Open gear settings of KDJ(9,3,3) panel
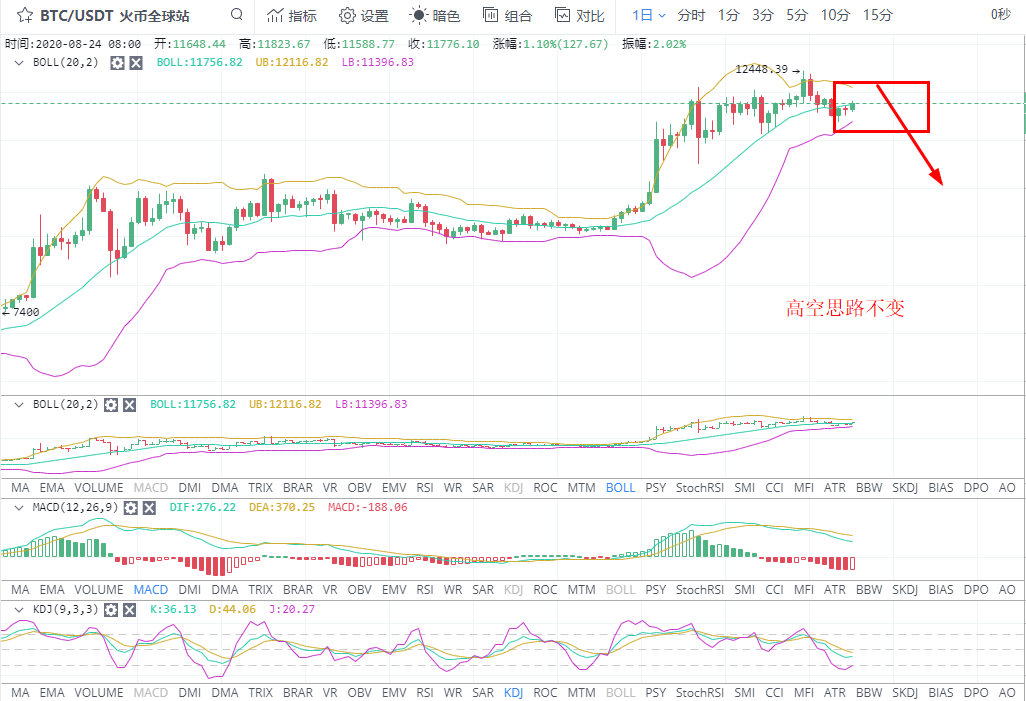The image size is (1026, 701). coord(111,610)
